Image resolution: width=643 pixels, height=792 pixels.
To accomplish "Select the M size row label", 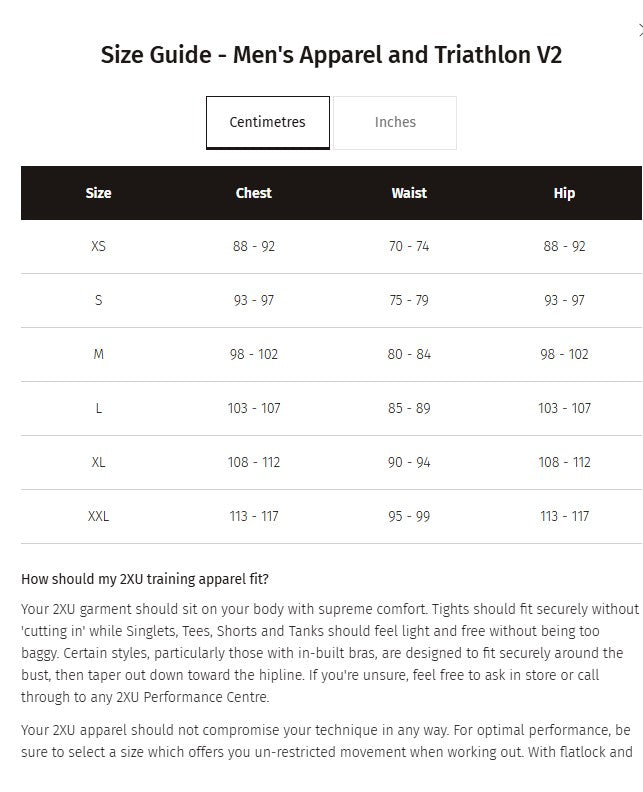I will coord(98,354).
